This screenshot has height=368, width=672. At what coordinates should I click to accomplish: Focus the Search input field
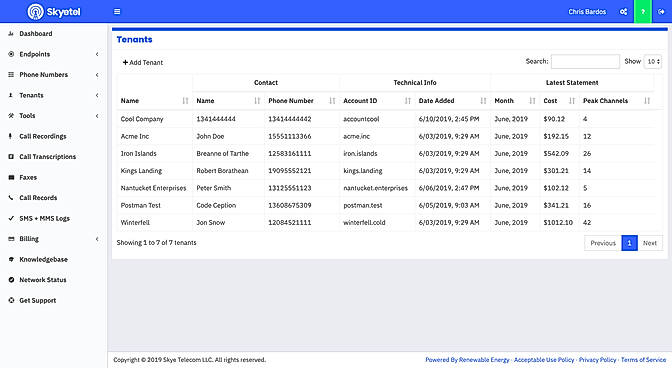click(x=585, y=61)
